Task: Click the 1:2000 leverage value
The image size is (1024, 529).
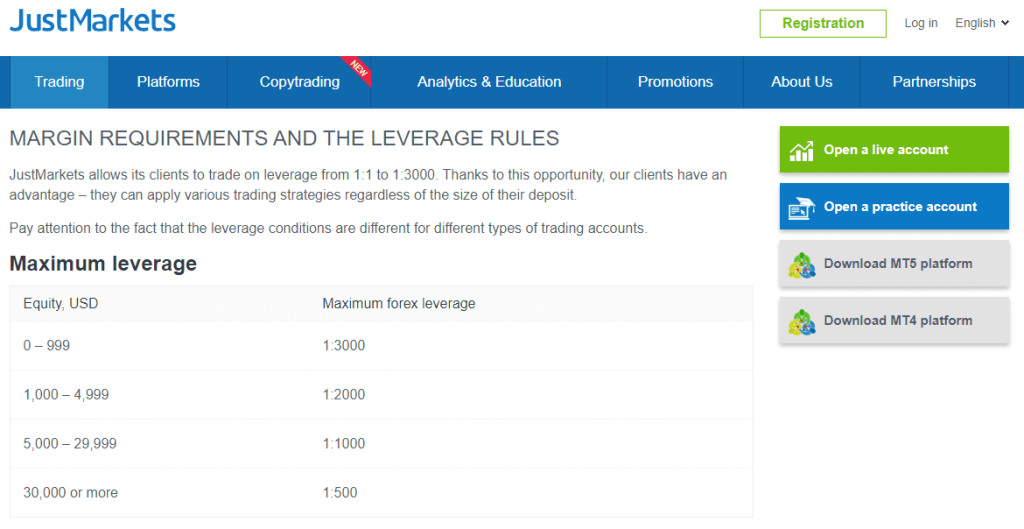Action: [x=344, y=394]
